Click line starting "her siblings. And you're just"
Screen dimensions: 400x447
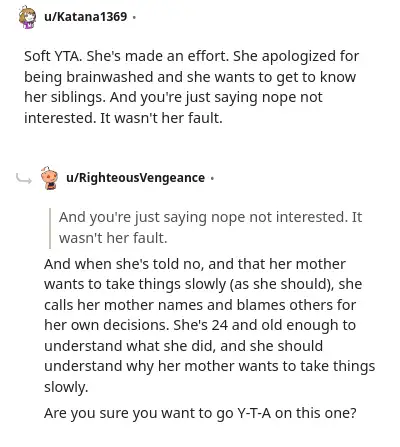pos(173,97)
